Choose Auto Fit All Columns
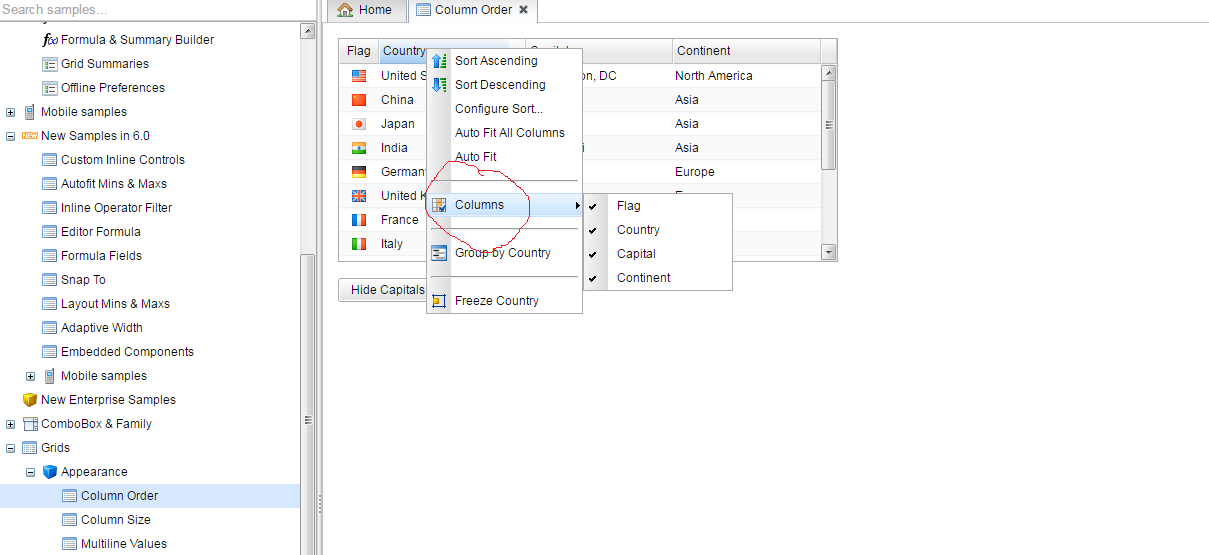Image resolution: width=1209 pixels, height=555 pixels. pos(509,133)
